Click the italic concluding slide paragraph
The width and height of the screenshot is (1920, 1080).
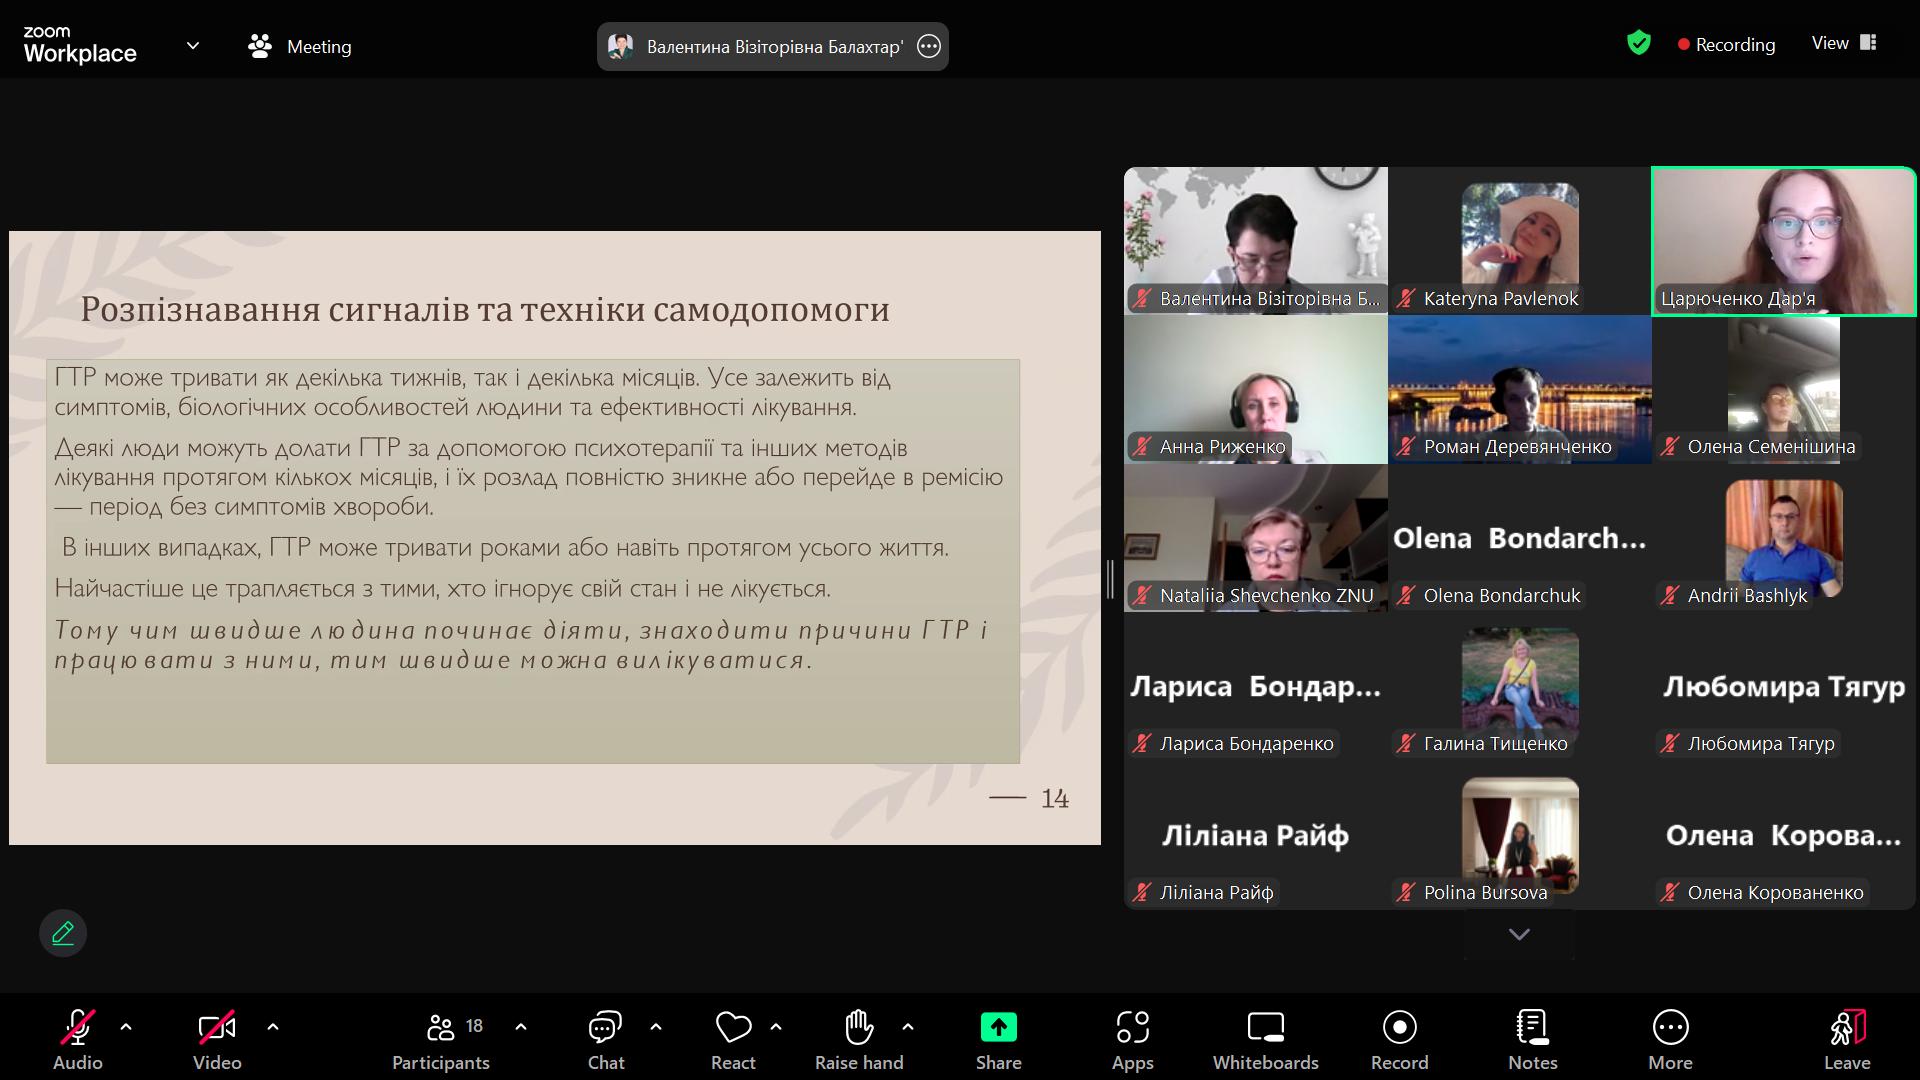tap(521, 645)
